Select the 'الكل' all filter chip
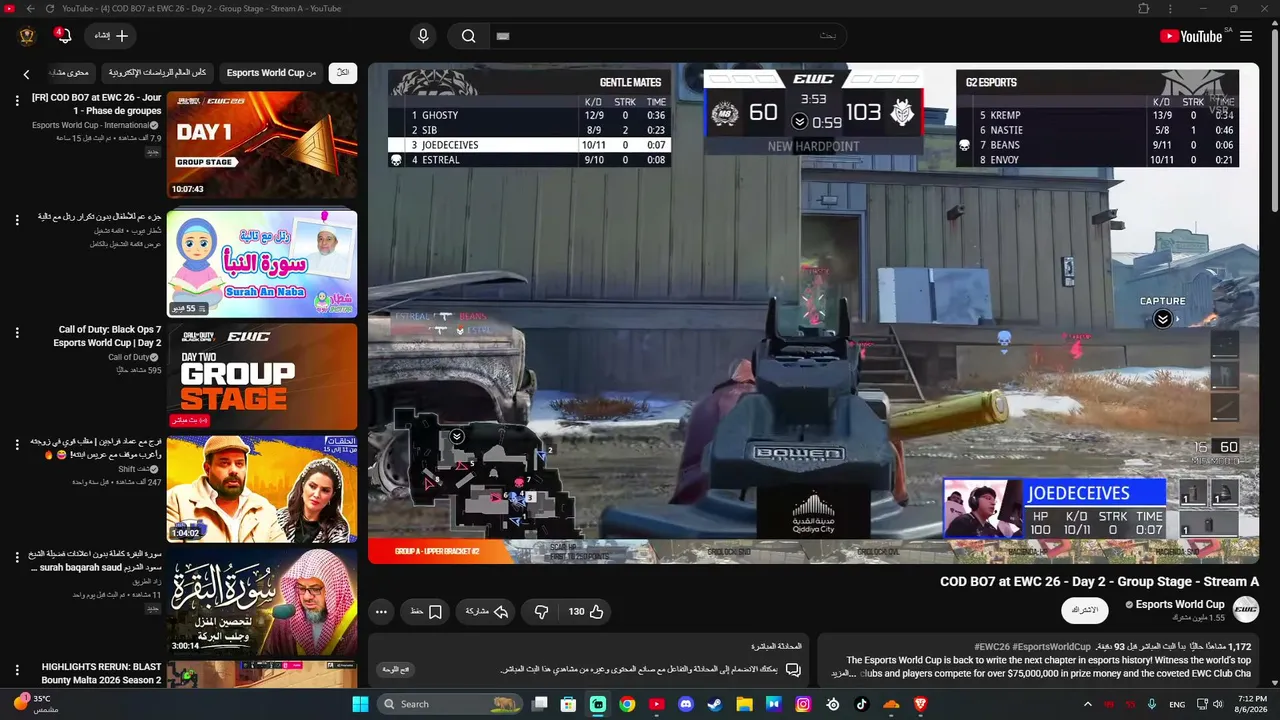The width and height of the screenshot is (1280, 720). click(343, 73)
